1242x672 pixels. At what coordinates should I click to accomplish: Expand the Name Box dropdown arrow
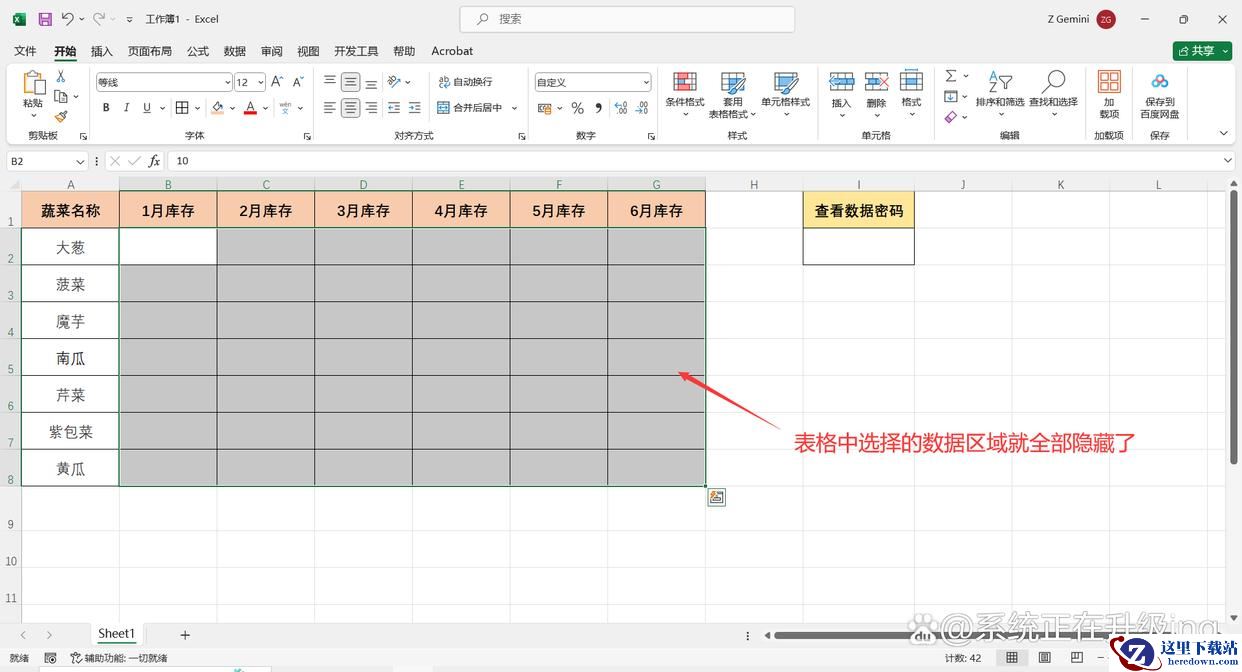click(80, 161)
